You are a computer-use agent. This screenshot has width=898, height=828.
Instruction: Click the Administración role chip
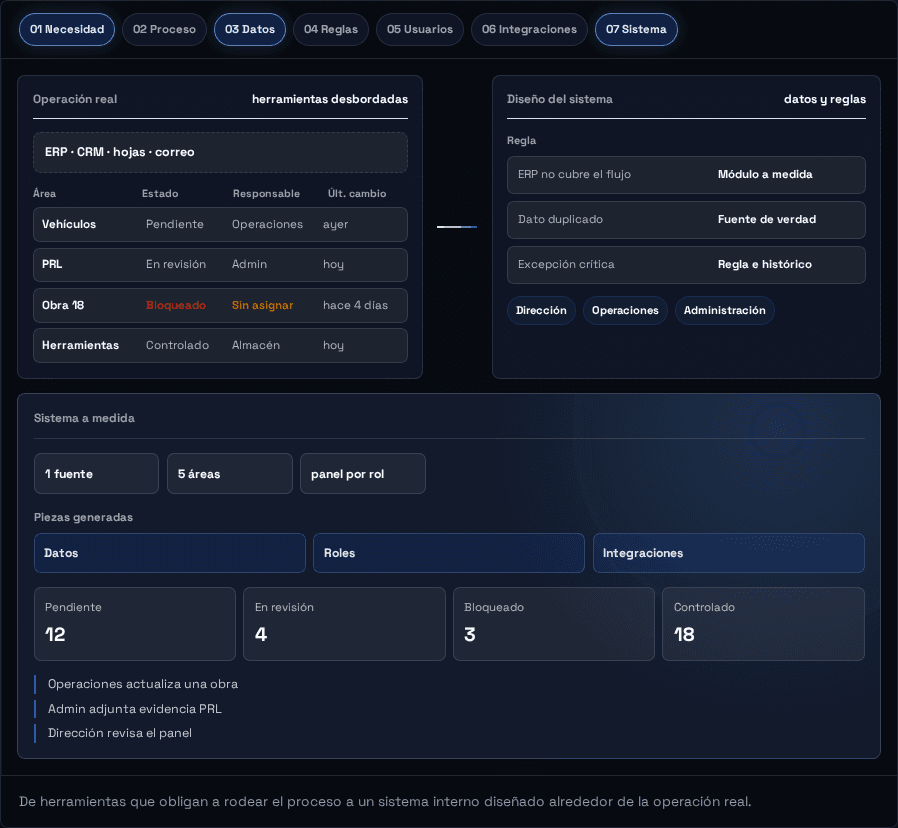pos(724,310)
